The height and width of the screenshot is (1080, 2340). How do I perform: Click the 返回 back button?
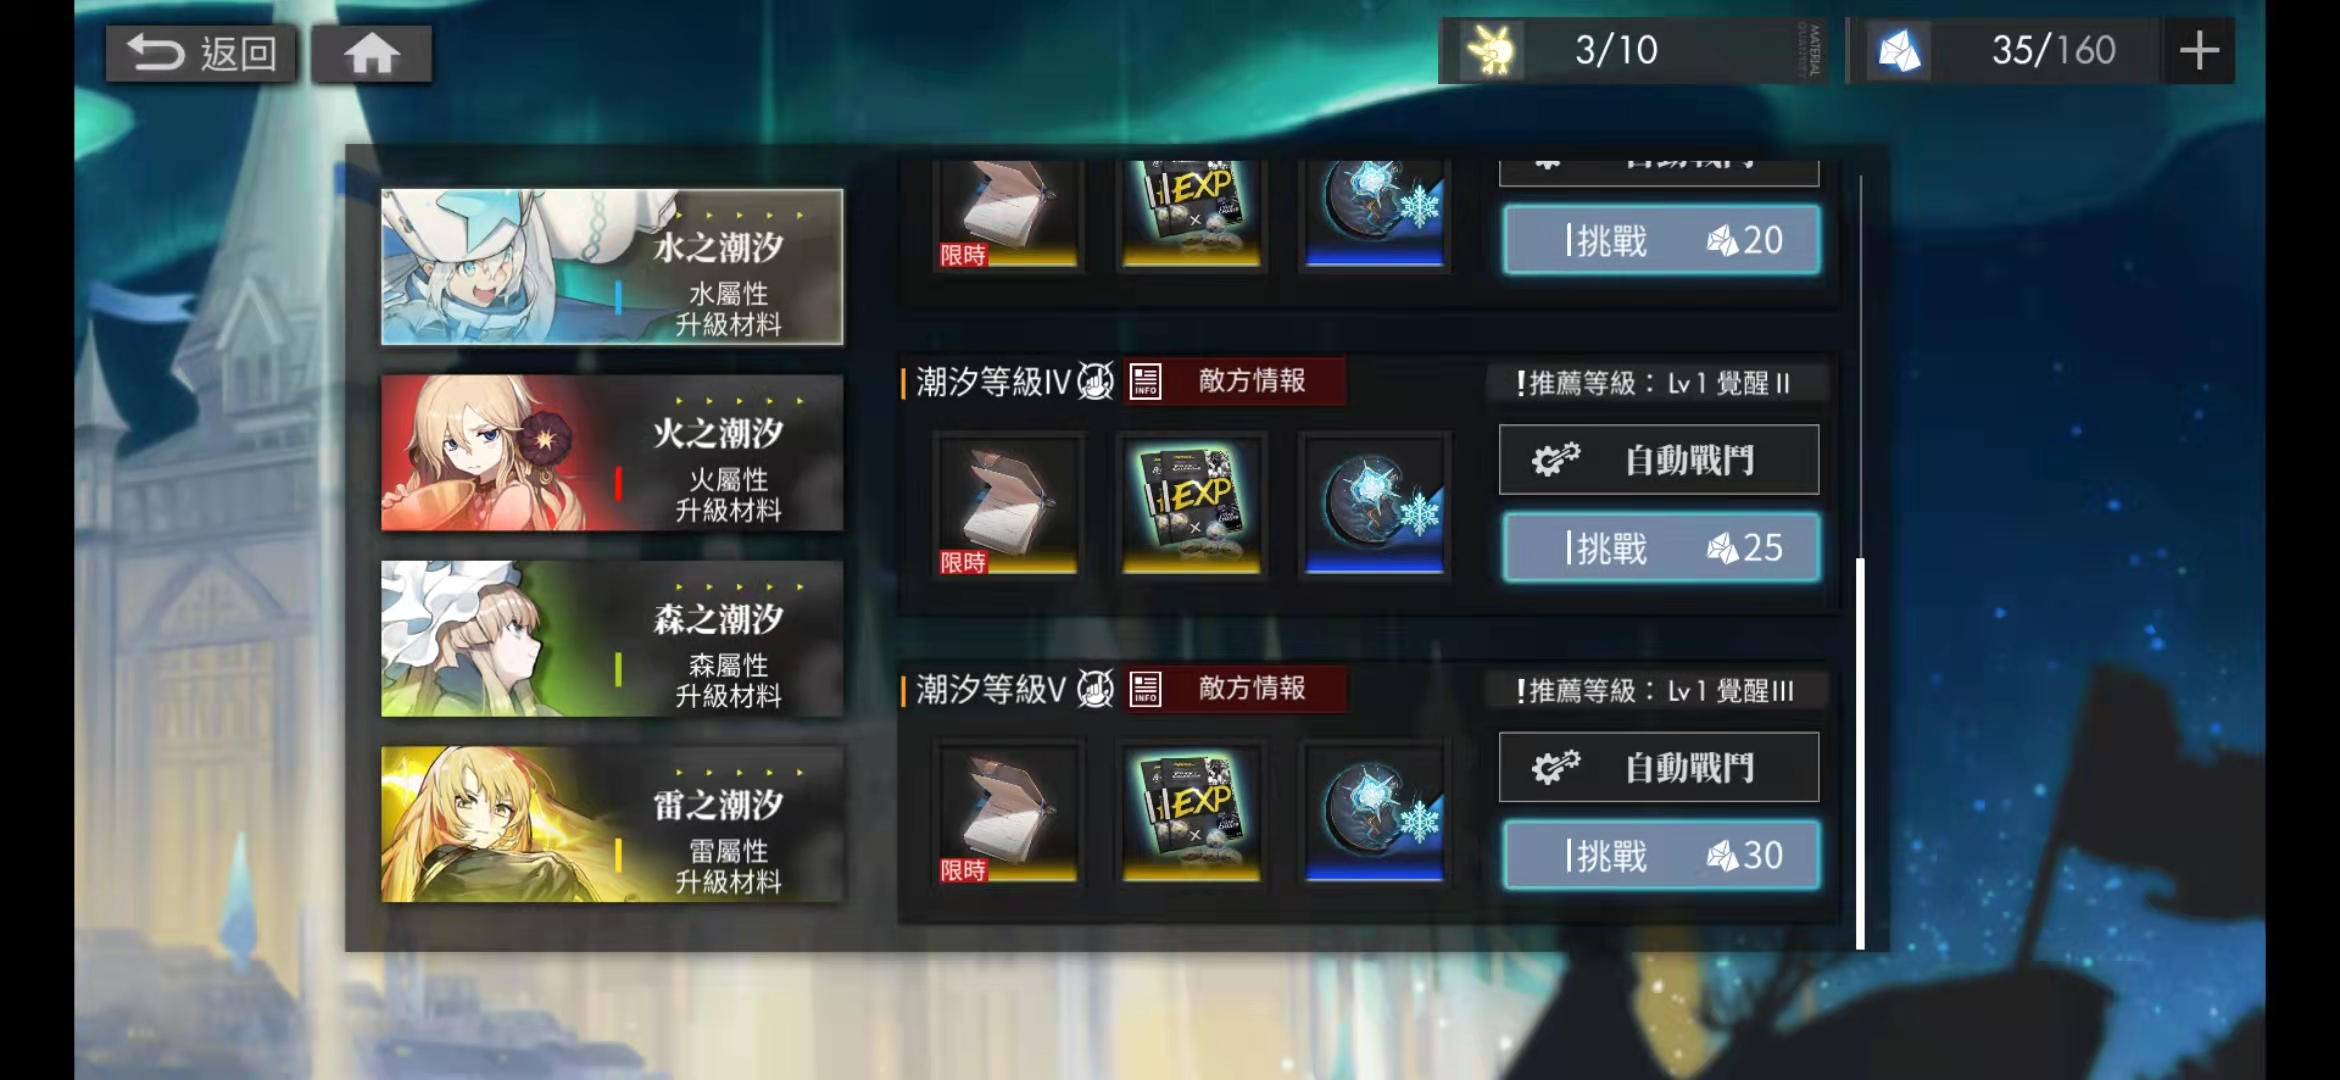tap(201, 53)
